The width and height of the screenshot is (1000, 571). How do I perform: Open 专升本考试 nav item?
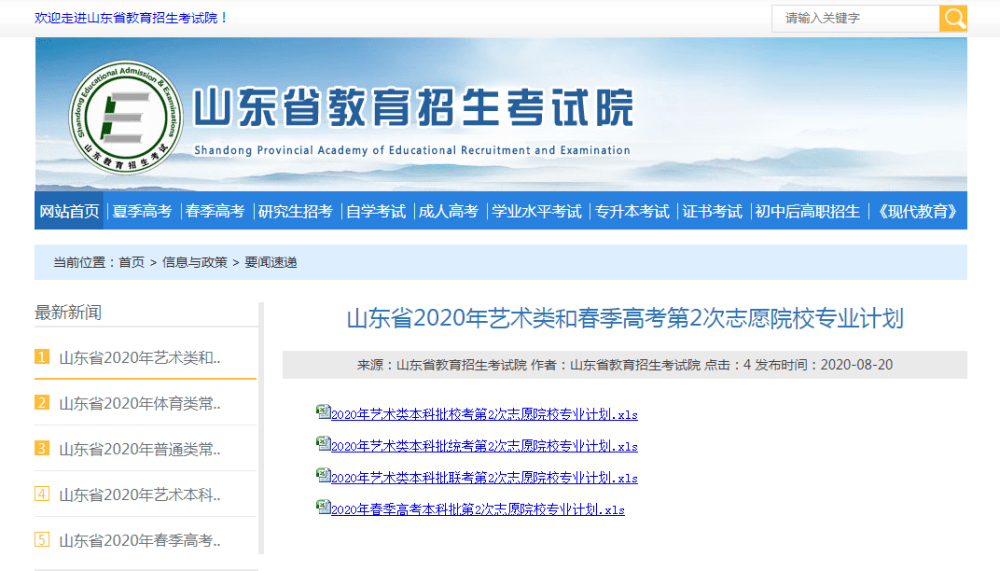[x=632, y=211]
